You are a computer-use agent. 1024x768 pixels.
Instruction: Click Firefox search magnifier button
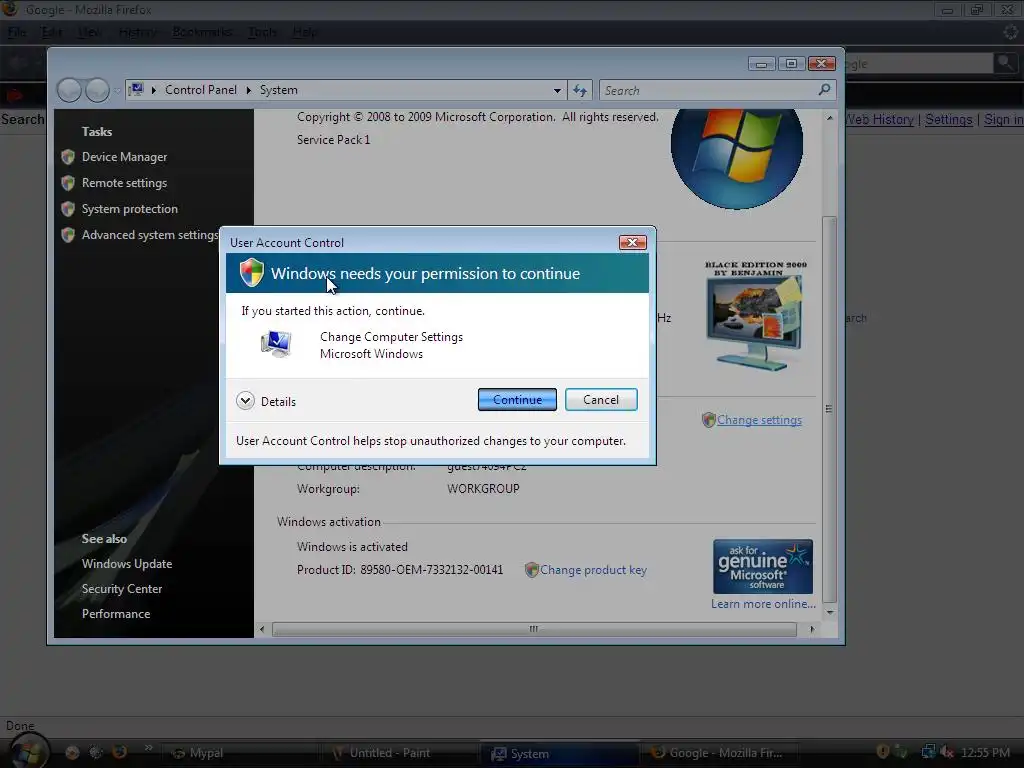[1005, 63]
